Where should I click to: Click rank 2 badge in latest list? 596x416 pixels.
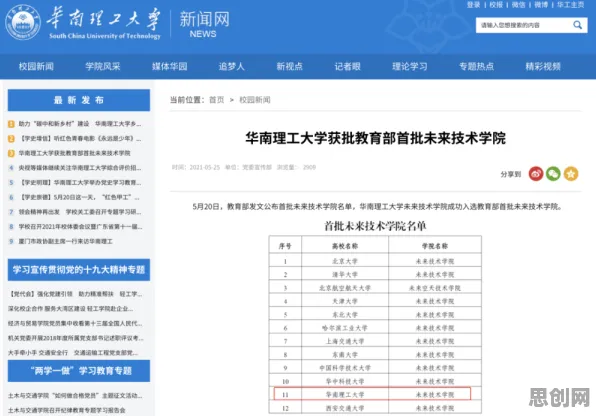point(11,138)
